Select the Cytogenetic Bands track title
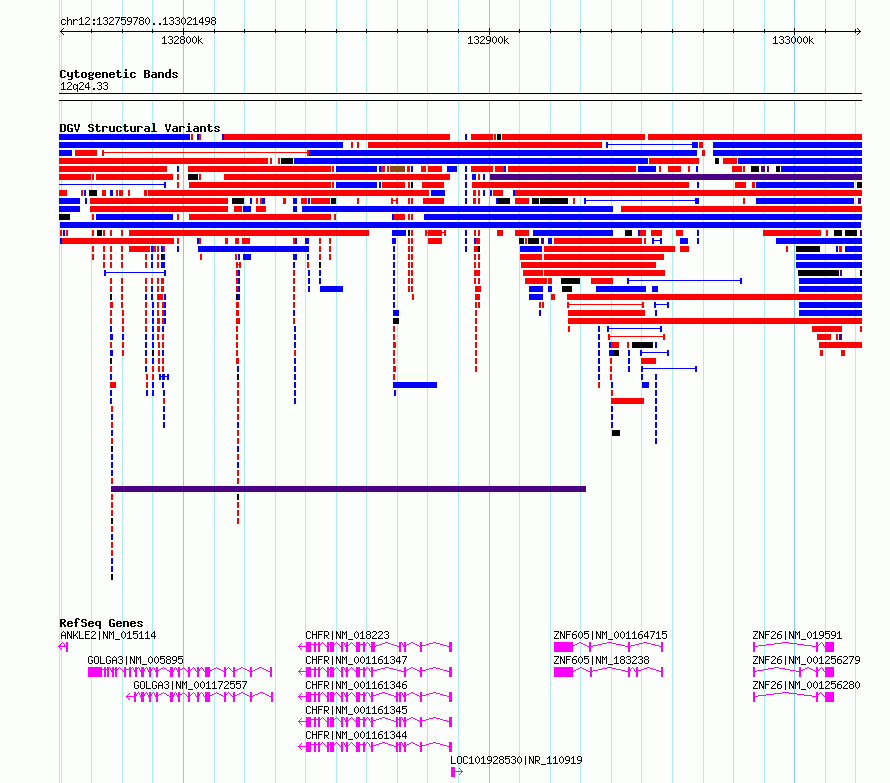The width and height of the screenshot is (890, 783). 119,74
